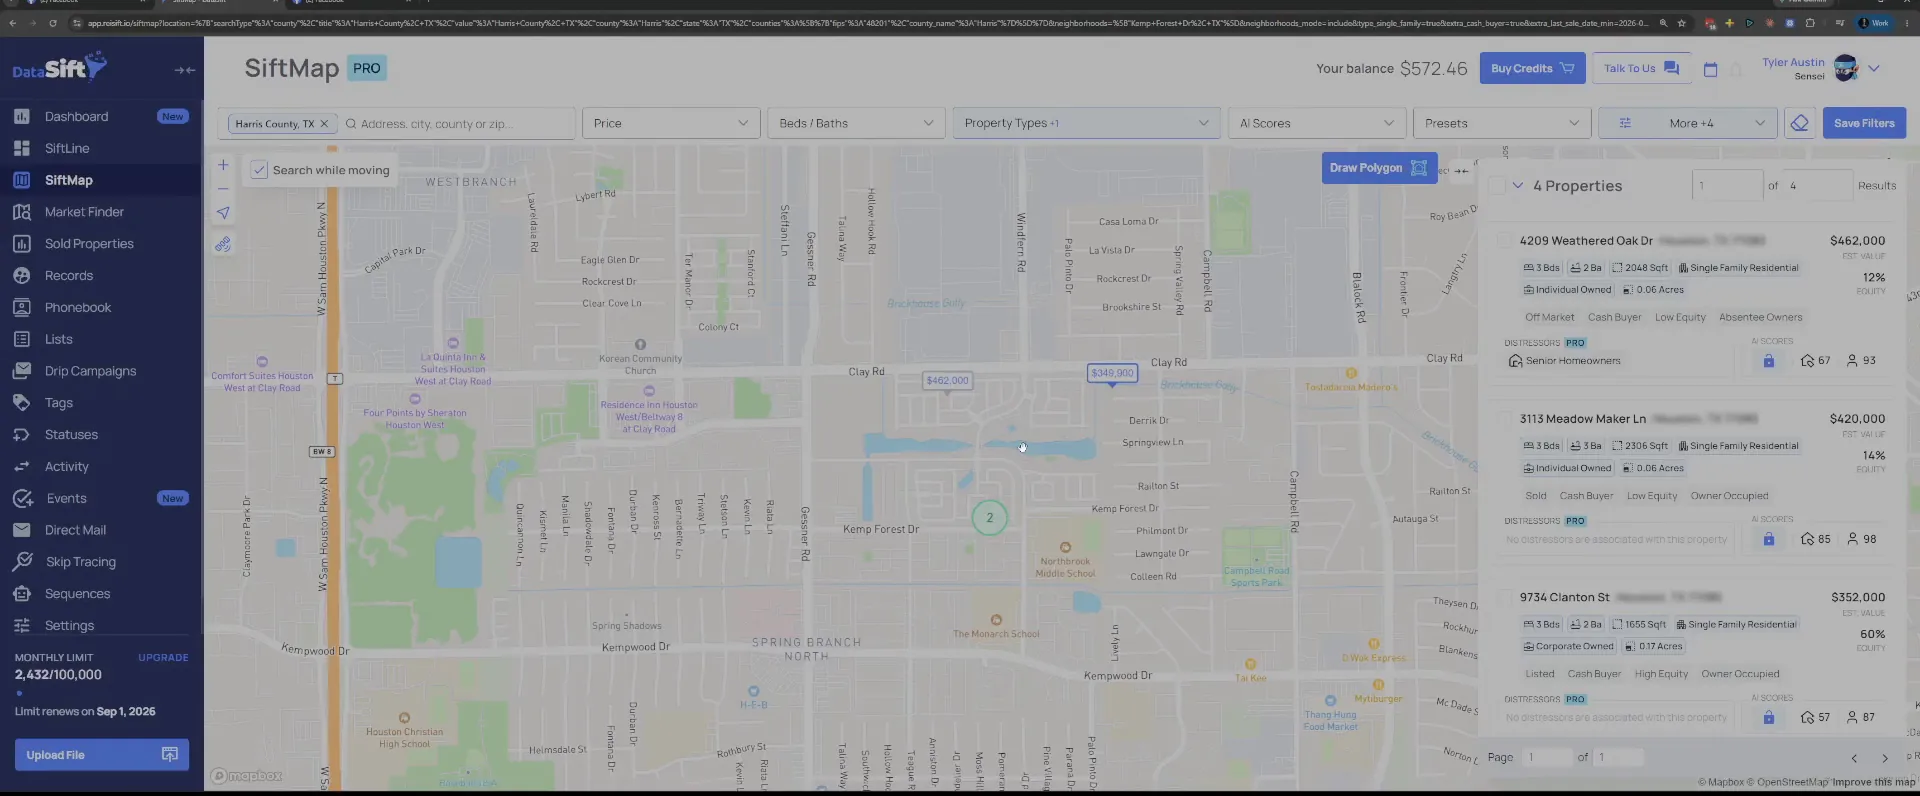Start Draw Polygon on map
The image size is (1920, 796).
(x=1379, y=168)
